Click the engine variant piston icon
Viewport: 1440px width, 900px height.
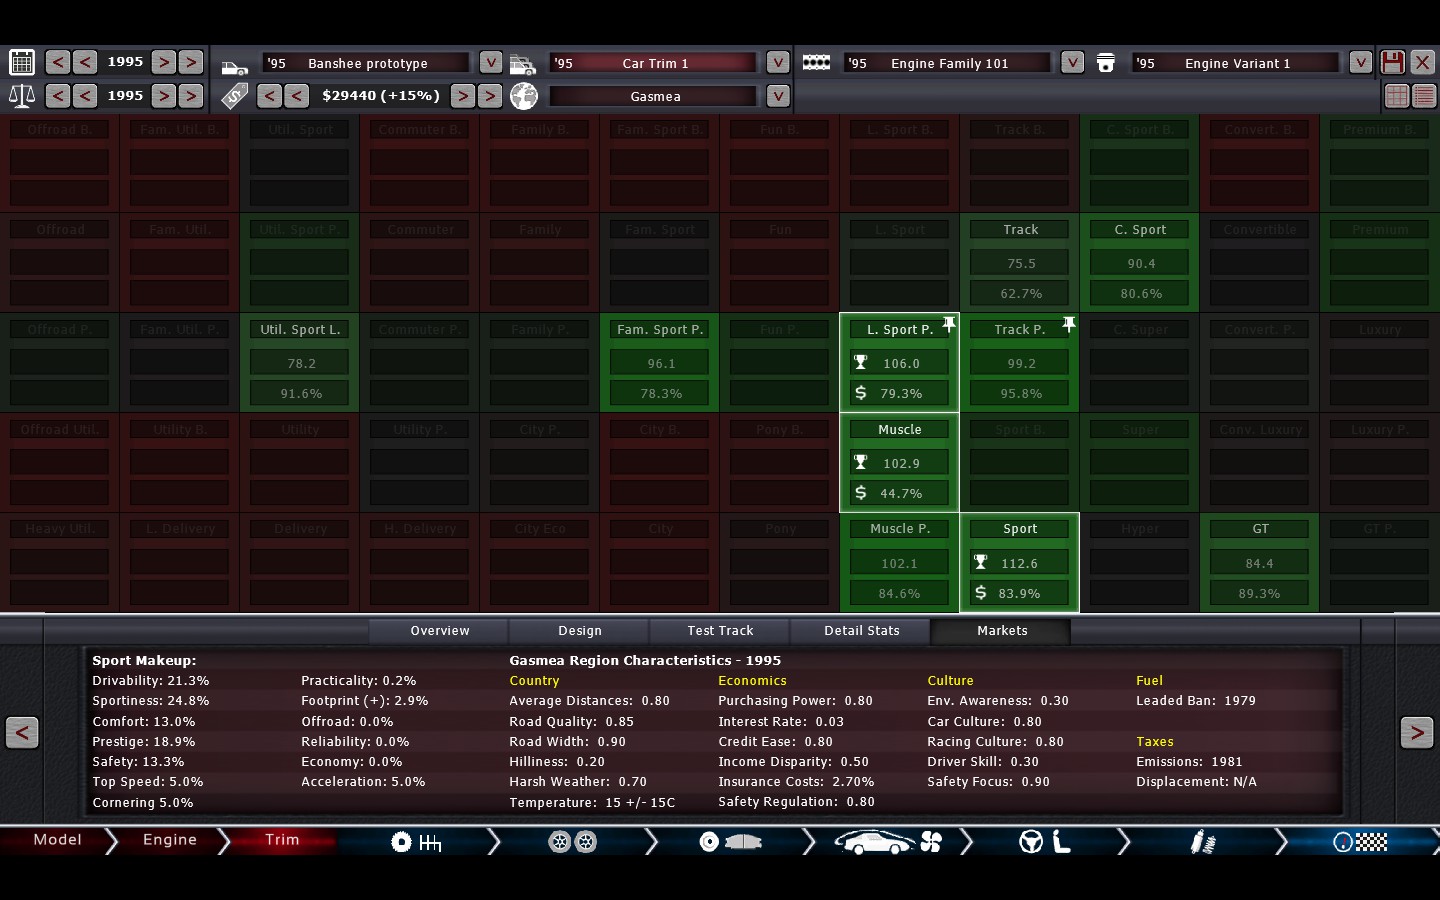(1105, 63)
